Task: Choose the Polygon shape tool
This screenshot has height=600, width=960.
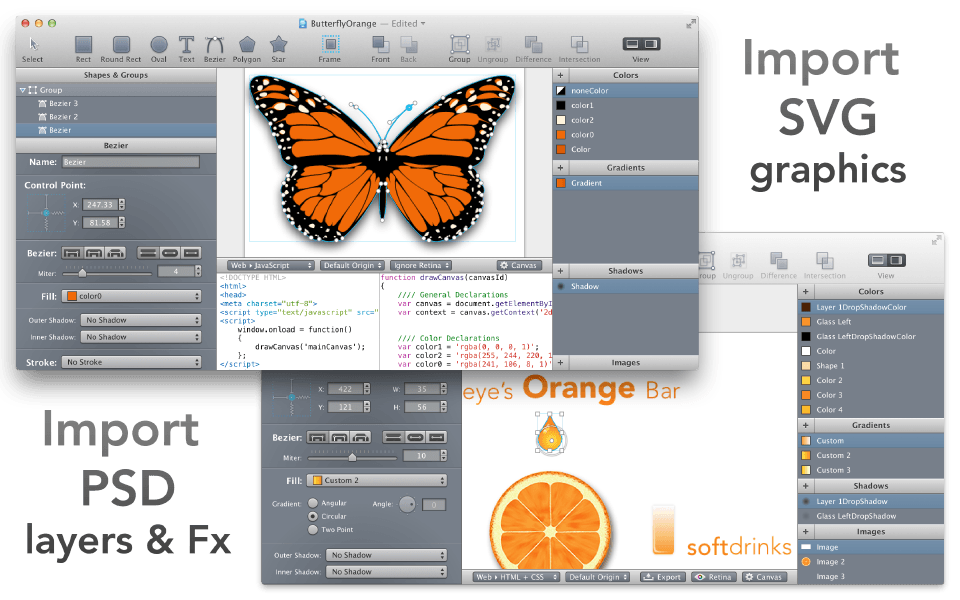Action: coord(247,45)
